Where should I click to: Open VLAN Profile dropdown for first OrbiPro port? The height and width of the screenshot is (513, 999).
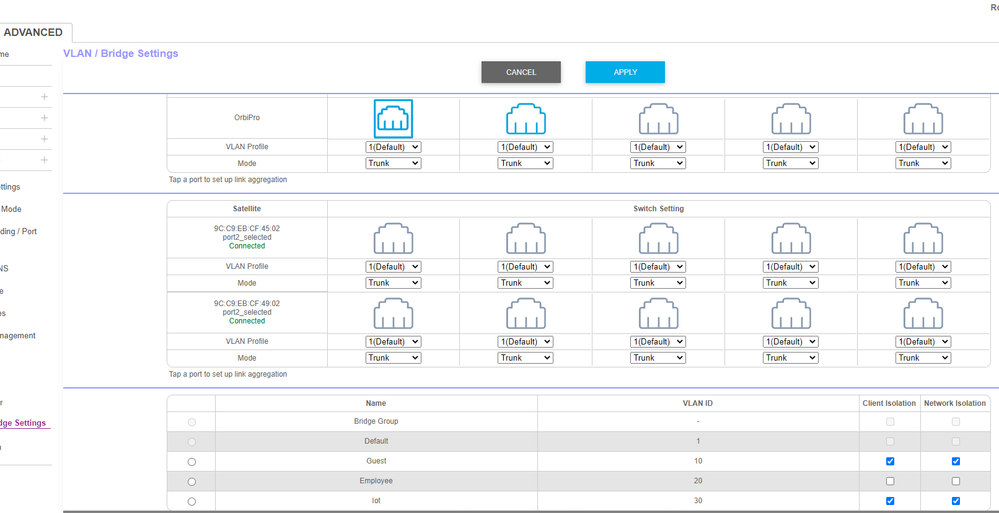point(393,147)
